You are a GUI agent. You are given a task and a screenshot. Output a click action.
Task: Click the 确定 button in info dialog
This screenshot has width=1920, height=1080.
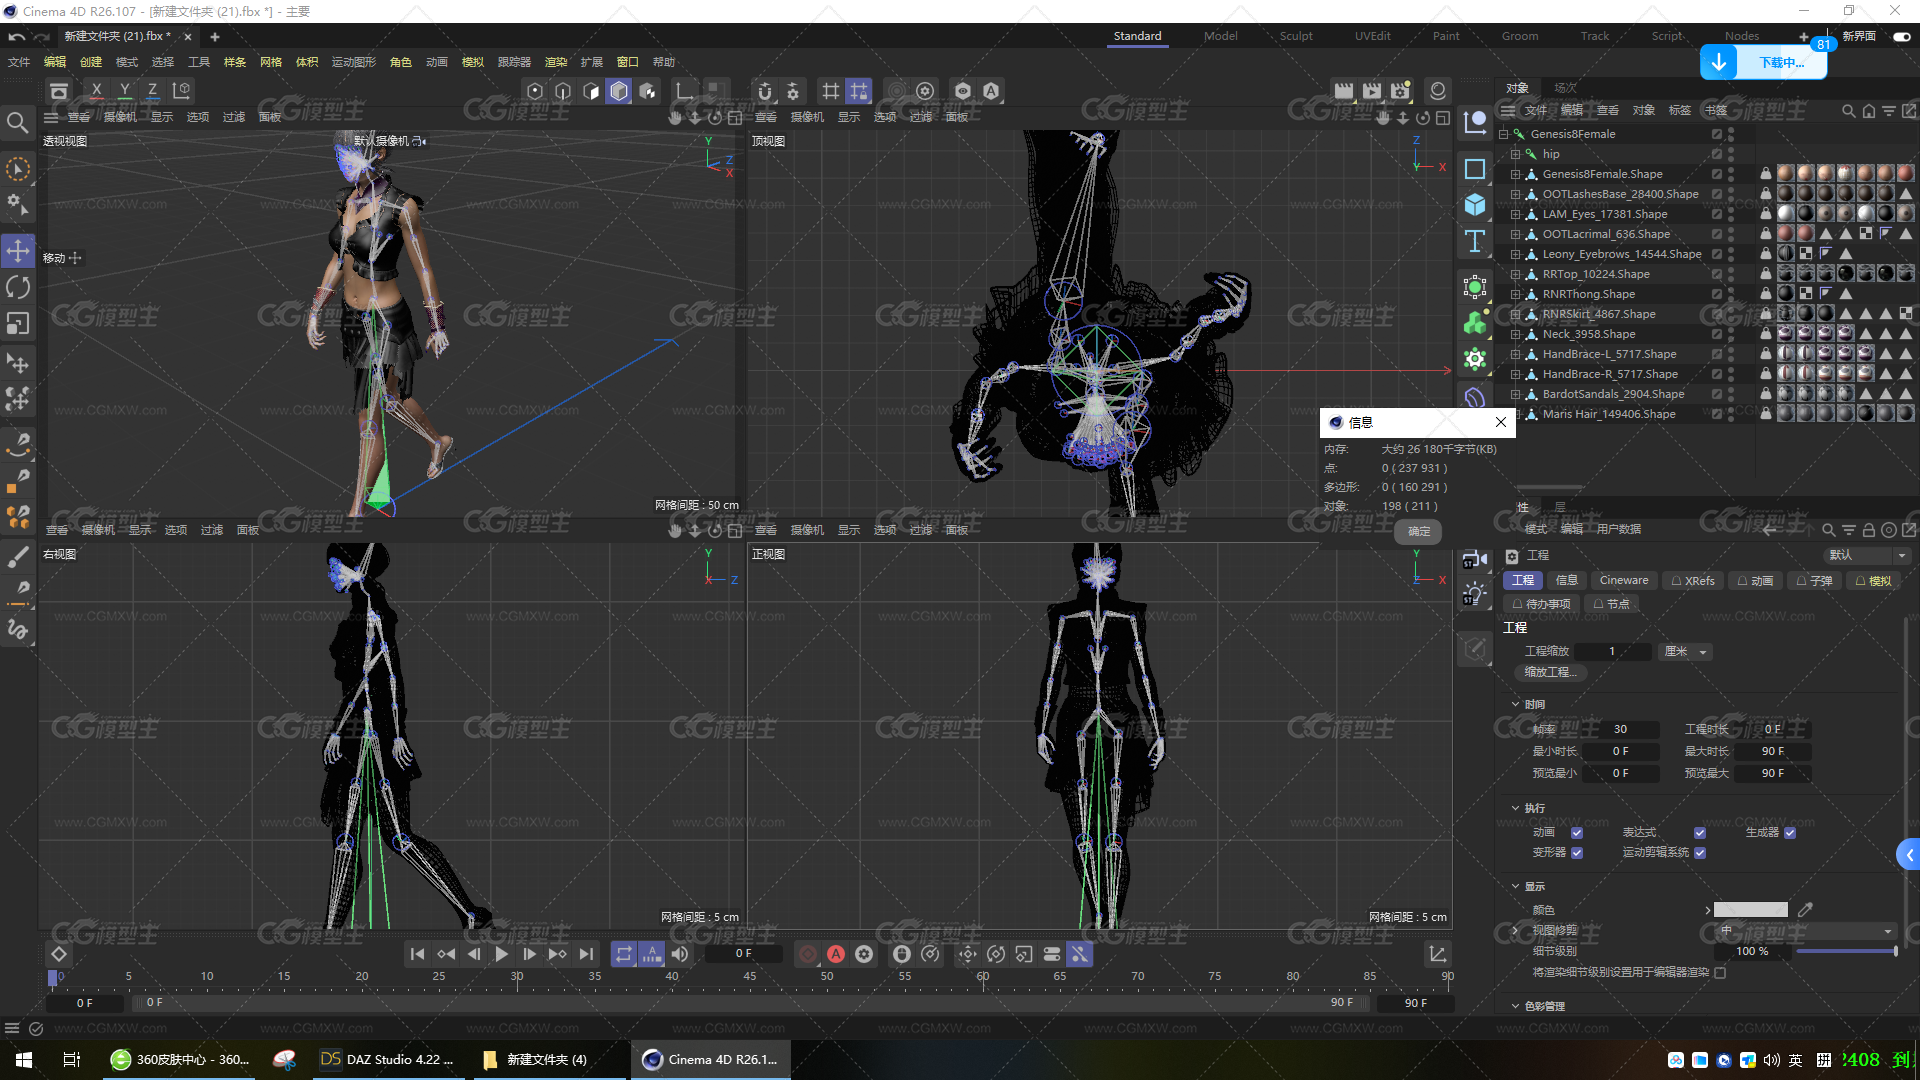tap(1418, 531)
